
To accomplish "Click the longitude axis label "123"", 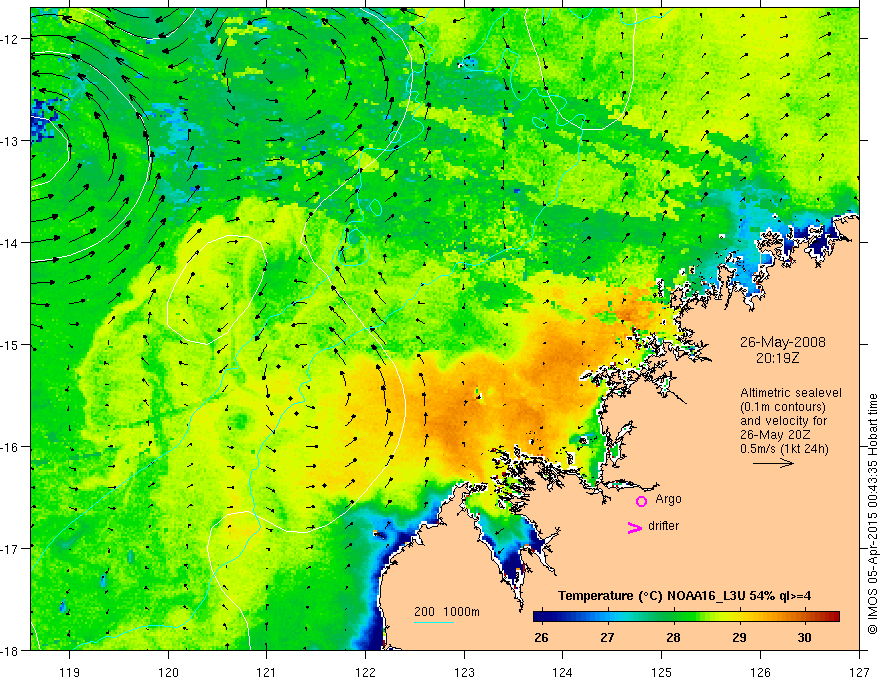I will click(464, 672).
